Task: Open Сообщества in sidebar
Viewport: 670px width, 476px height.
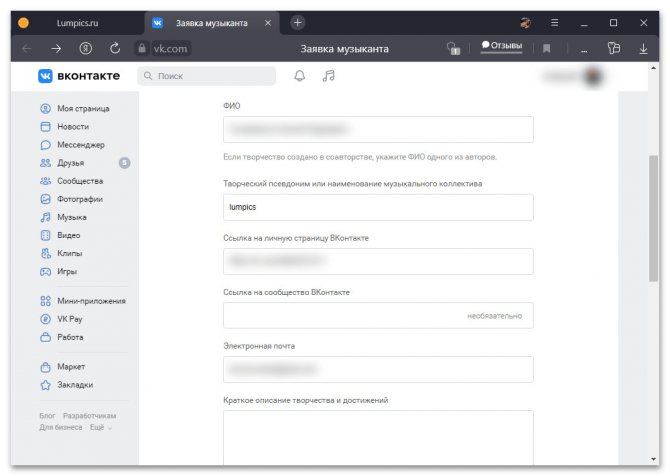Action: click(x=71, y=181)
